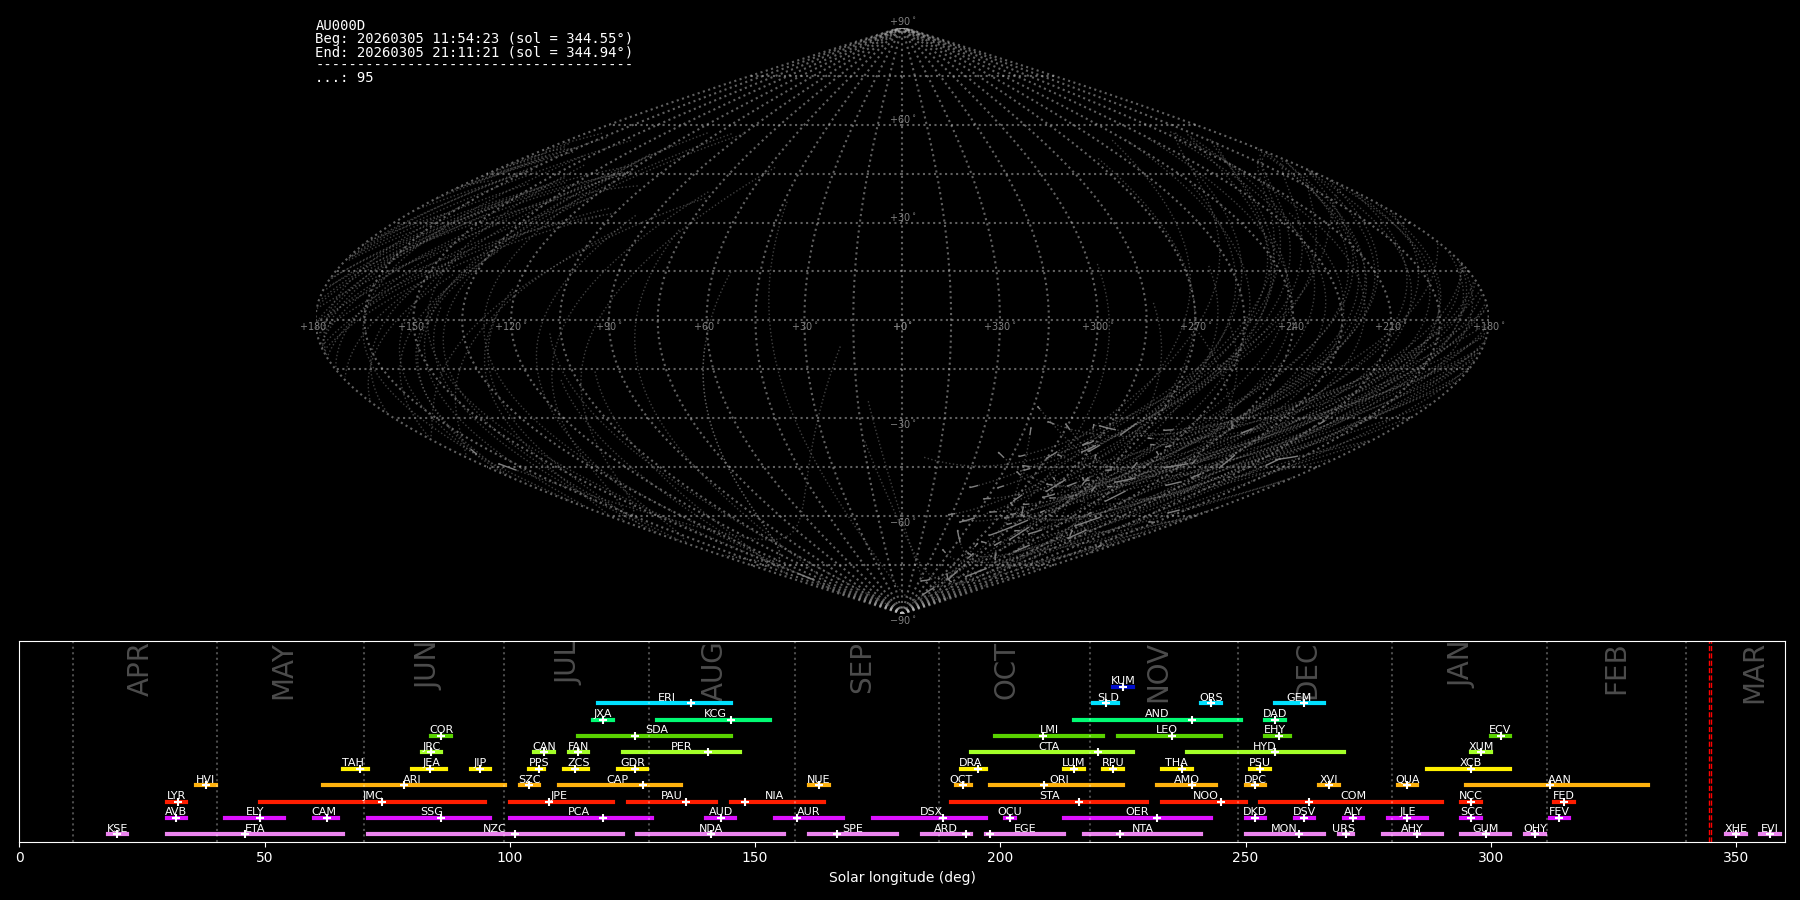The image size is (1800, 900).
Task: Click the 150 tick on solar longitude axis
Action: tap(755, 857)
